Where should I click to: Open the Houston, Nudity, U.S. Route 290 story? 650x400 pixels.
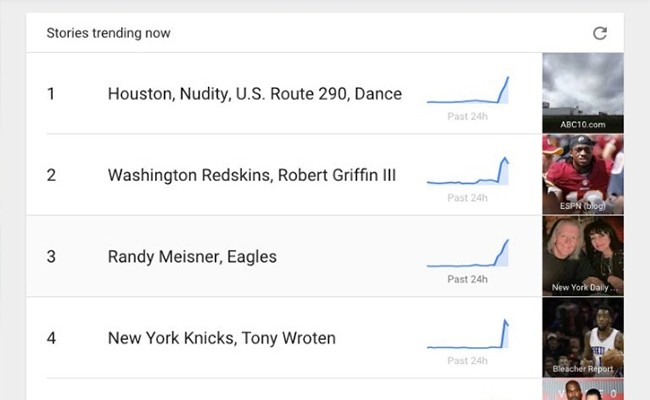point(254,94)
